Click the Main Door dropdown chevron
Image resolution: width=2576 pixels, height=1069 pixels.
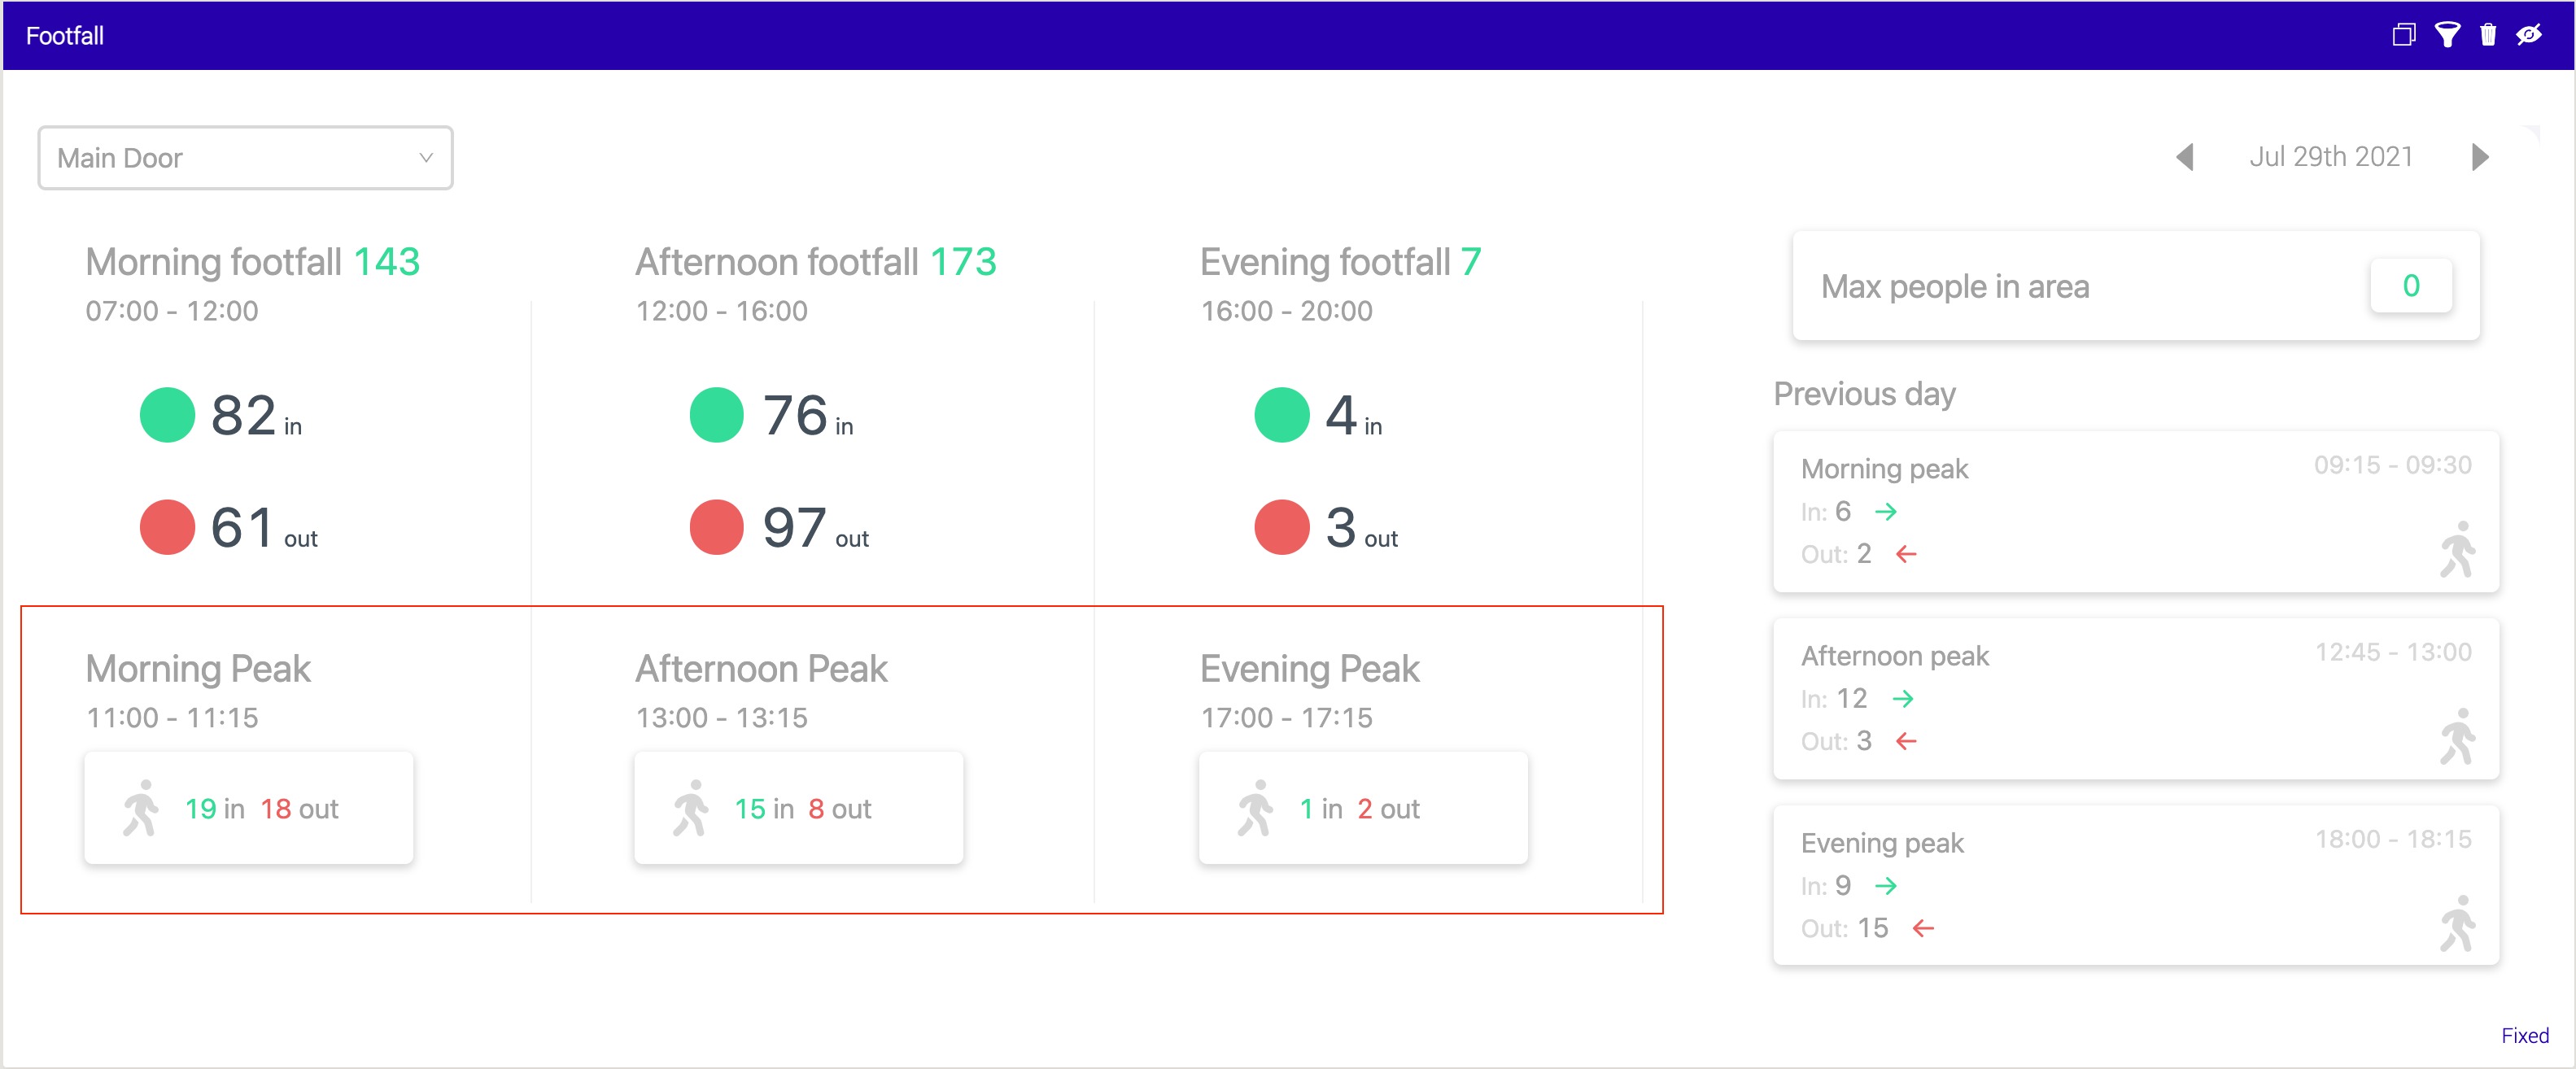pos(426,158)
